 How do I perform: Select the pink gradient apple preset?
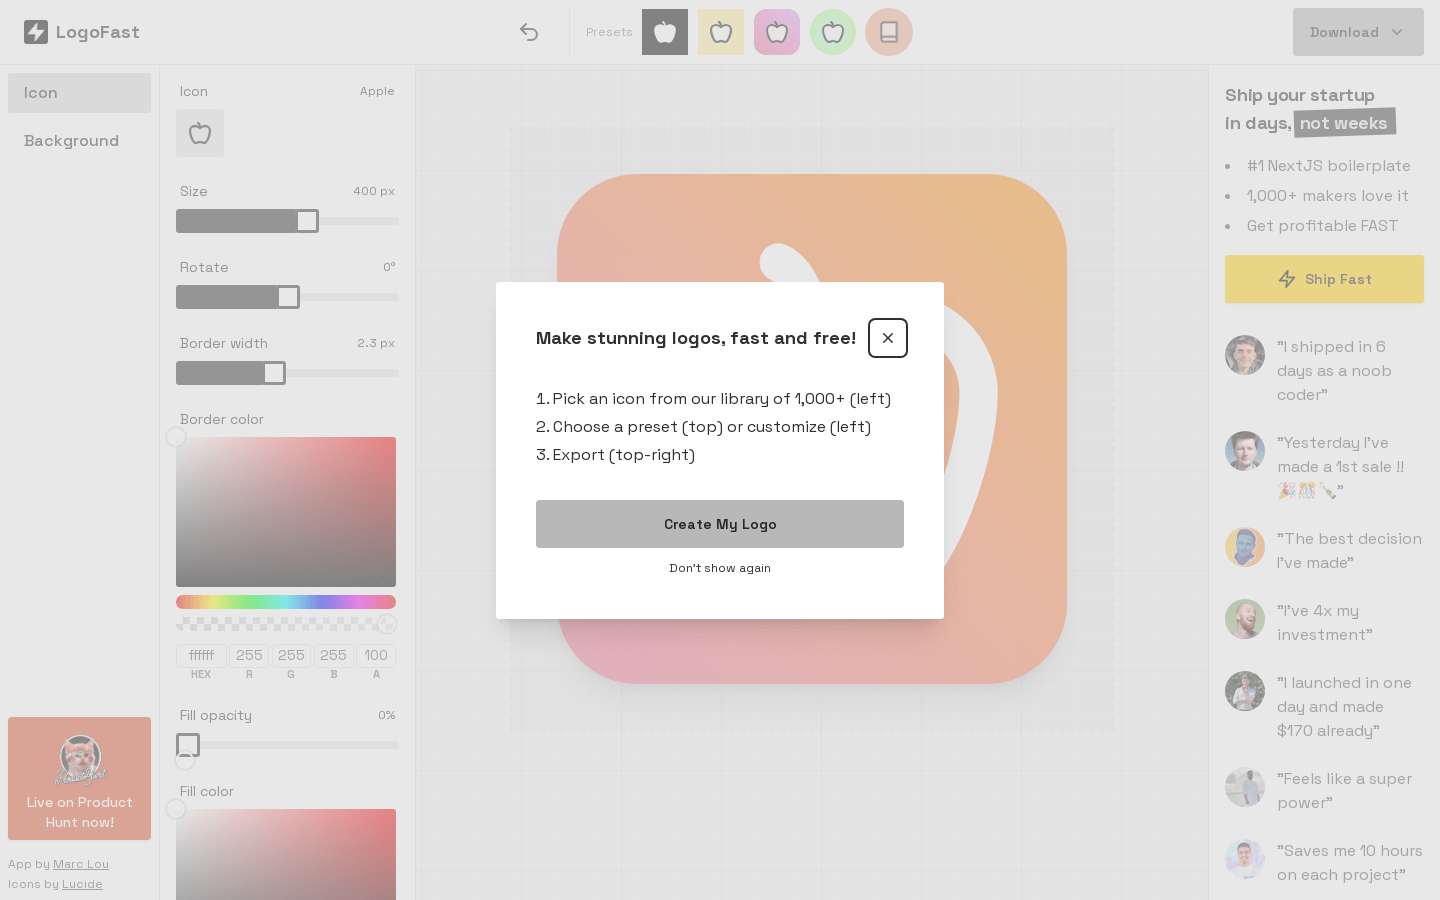(x=777, y=32)
